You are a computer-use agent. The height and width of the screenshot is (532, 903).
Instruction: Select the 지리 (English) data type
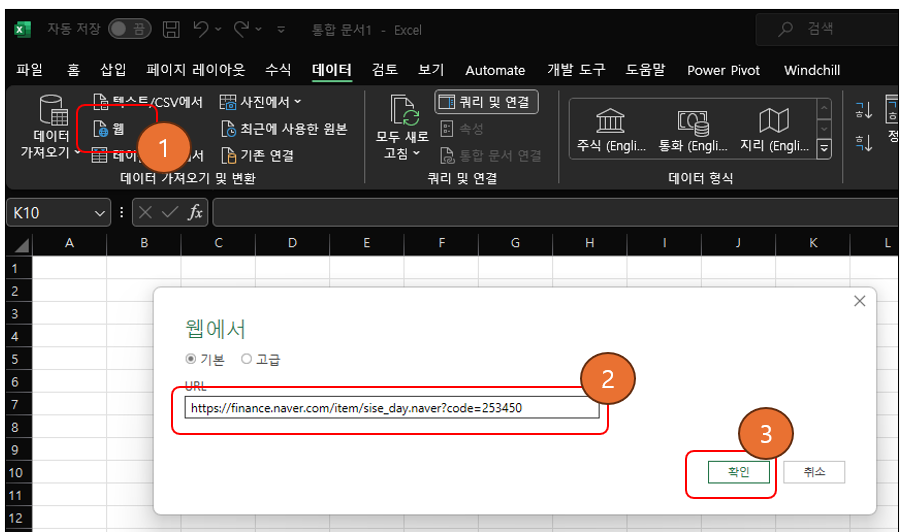(774, 130)
